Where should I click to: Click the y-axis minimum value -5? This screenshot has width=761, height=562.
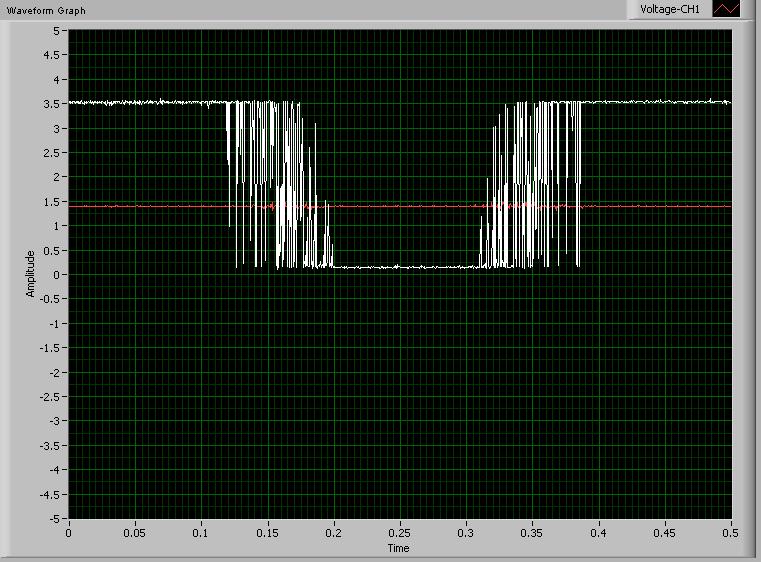pyautogui.click(x=56, y=518)
